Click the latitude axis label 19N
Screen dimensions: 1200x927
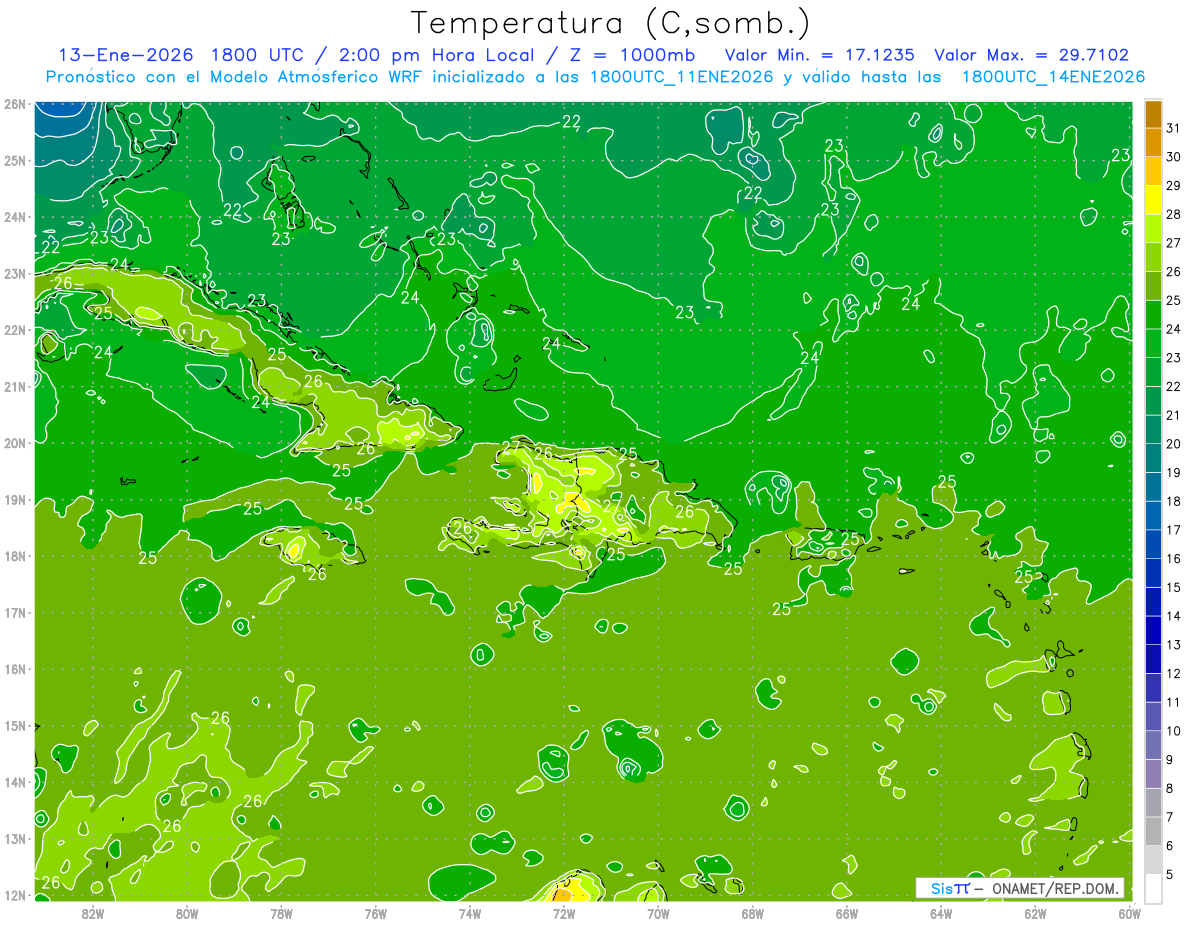14,500
